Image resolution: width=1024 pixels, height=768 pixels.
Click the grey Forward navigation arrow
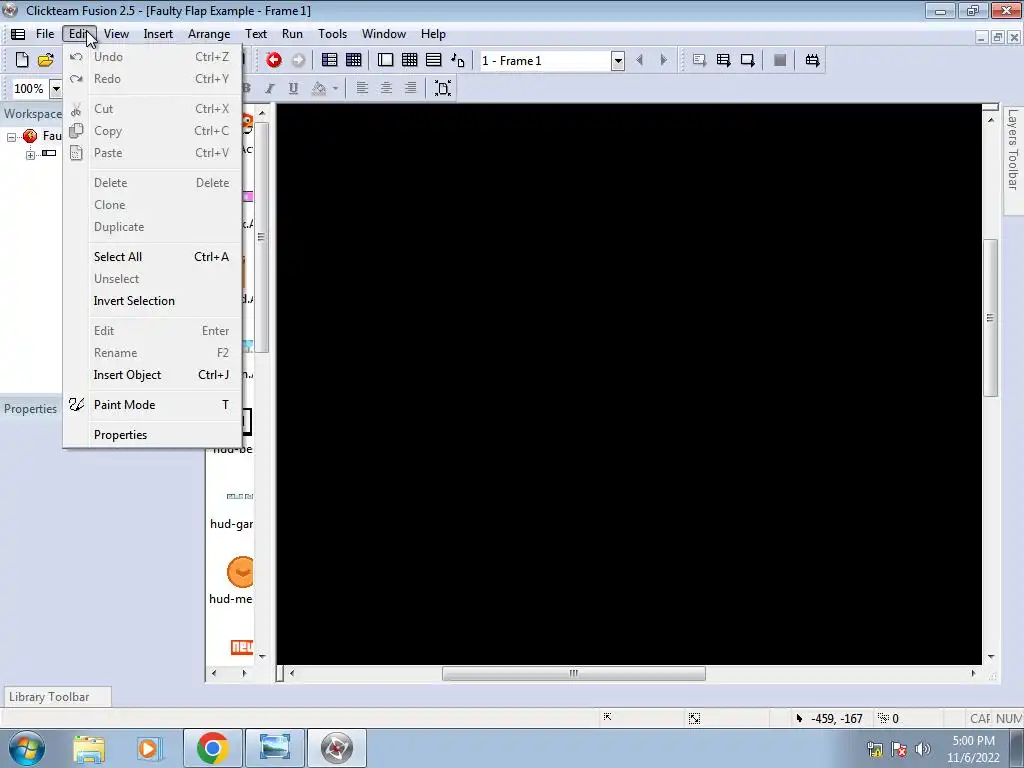pos(298,60)
